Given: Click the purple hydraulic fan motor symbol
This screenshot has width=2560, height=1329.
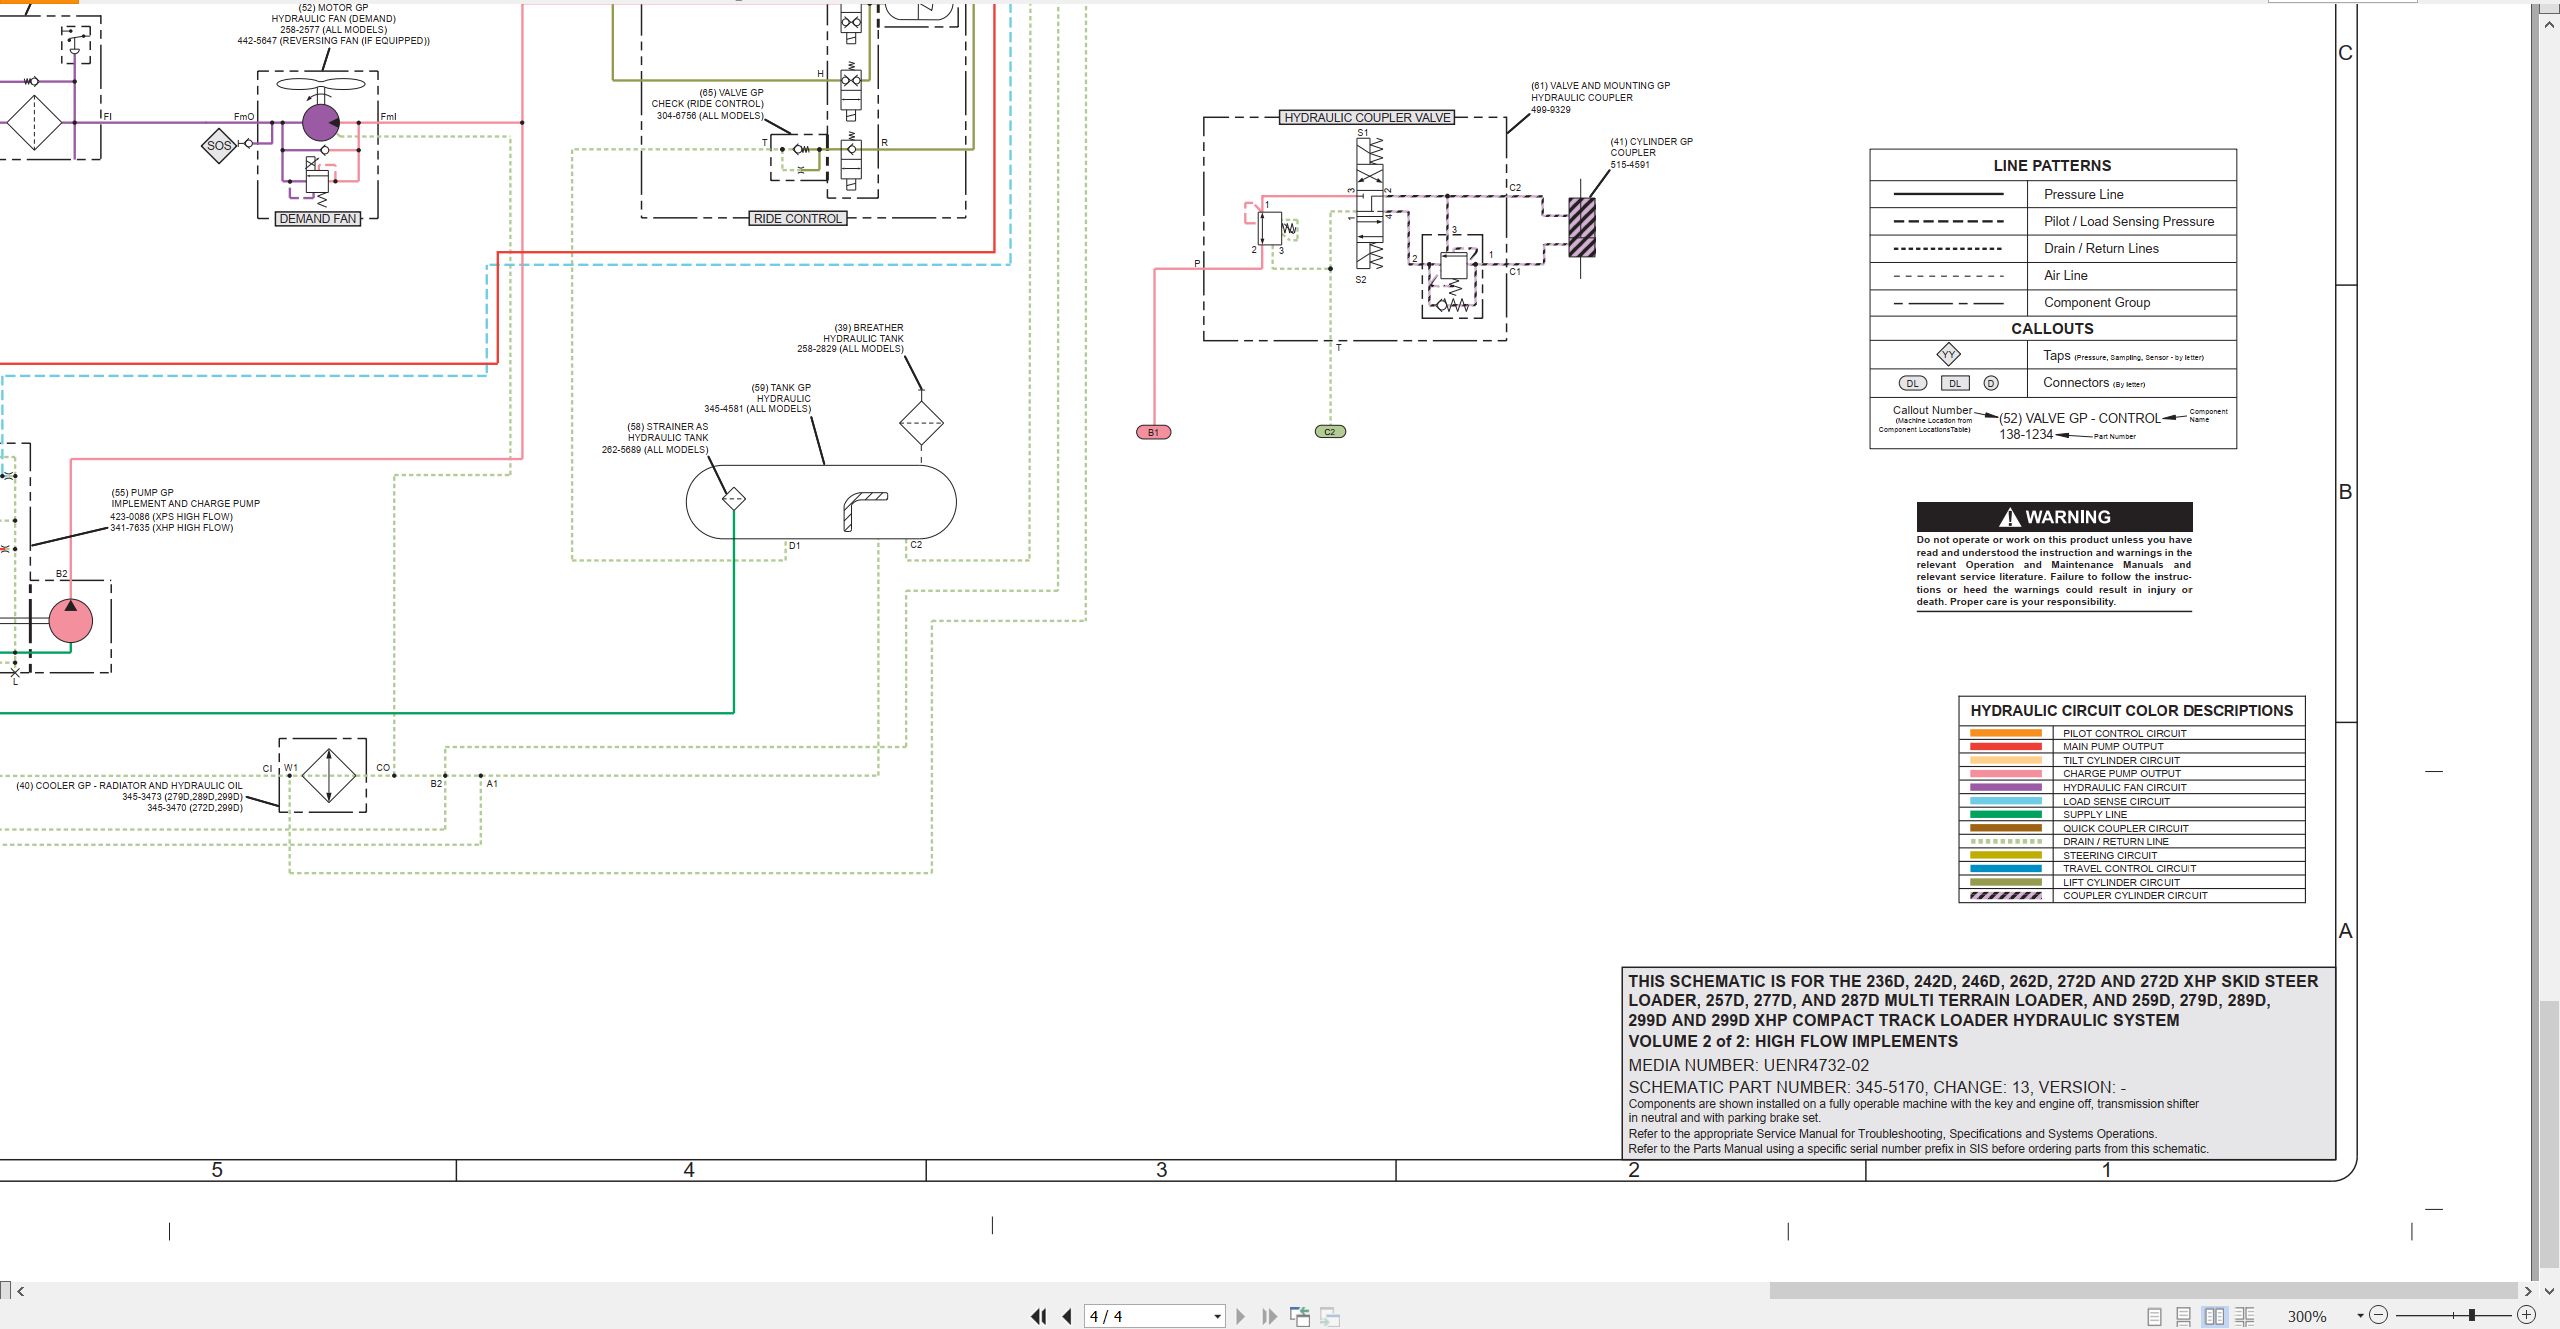Looking at the screenshot, I should [x=320, y=122].
